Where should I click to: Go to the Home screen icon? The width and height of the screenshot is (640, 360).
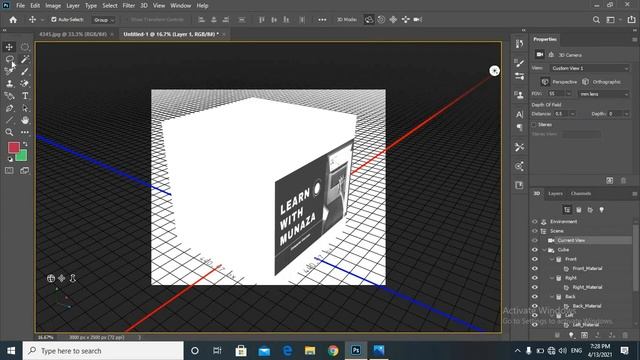click(13, 20)
